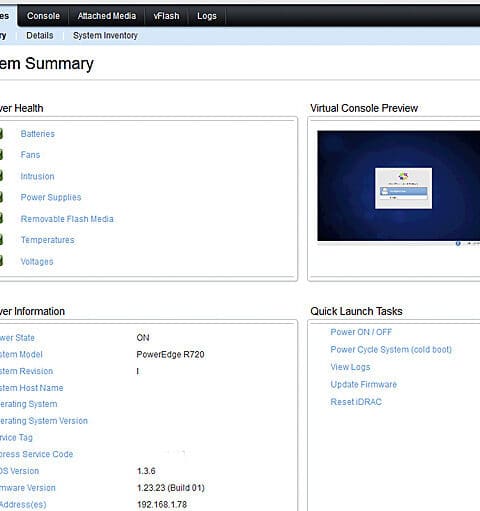
Task: Open Removable Flash Media status
Action: [x=67, y=219]
